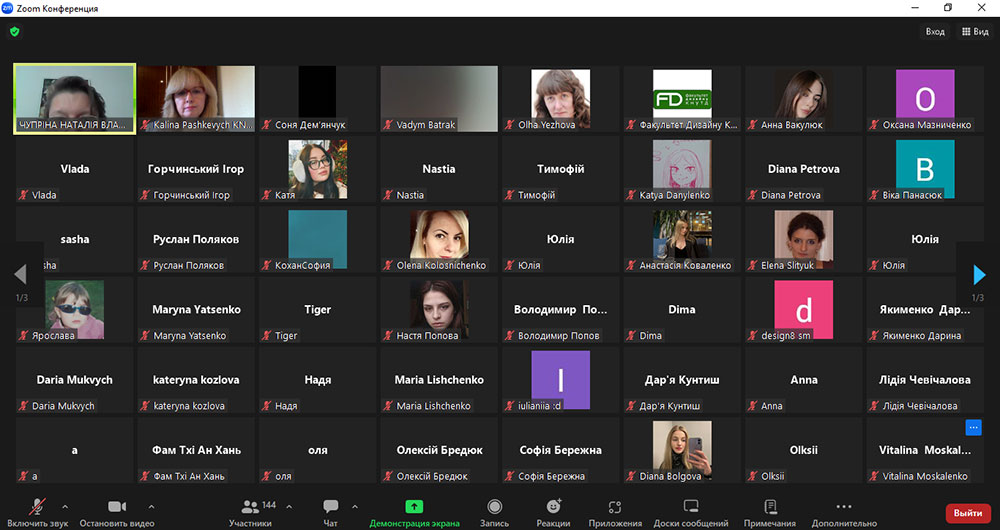Go to next gallery page arrow
Viewport: 1000px width, 530px height.
(x=980, y=275)
